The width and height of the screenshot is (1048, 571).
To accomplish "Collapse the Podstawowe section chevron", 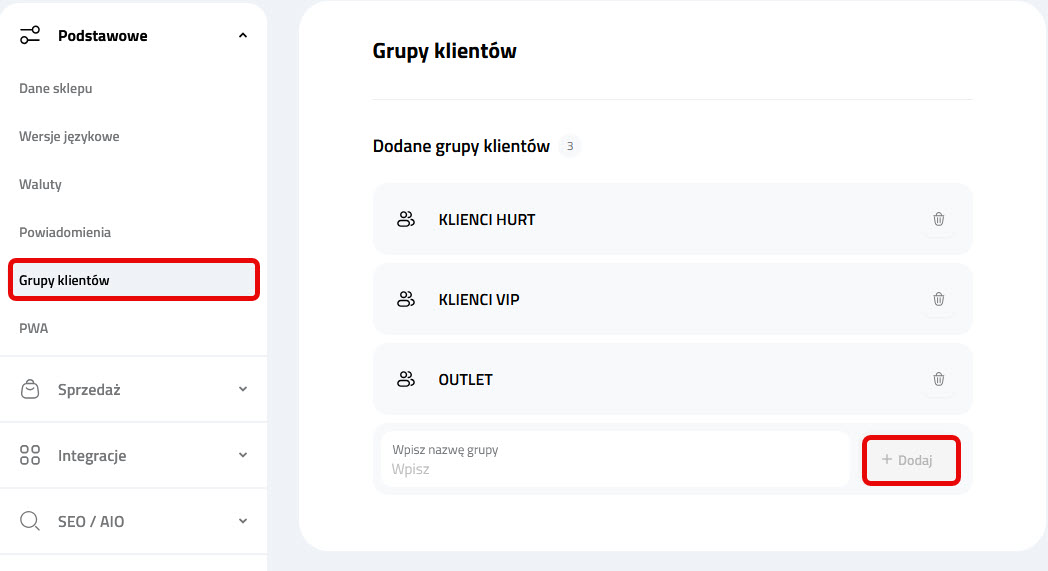I will [243, 35].
